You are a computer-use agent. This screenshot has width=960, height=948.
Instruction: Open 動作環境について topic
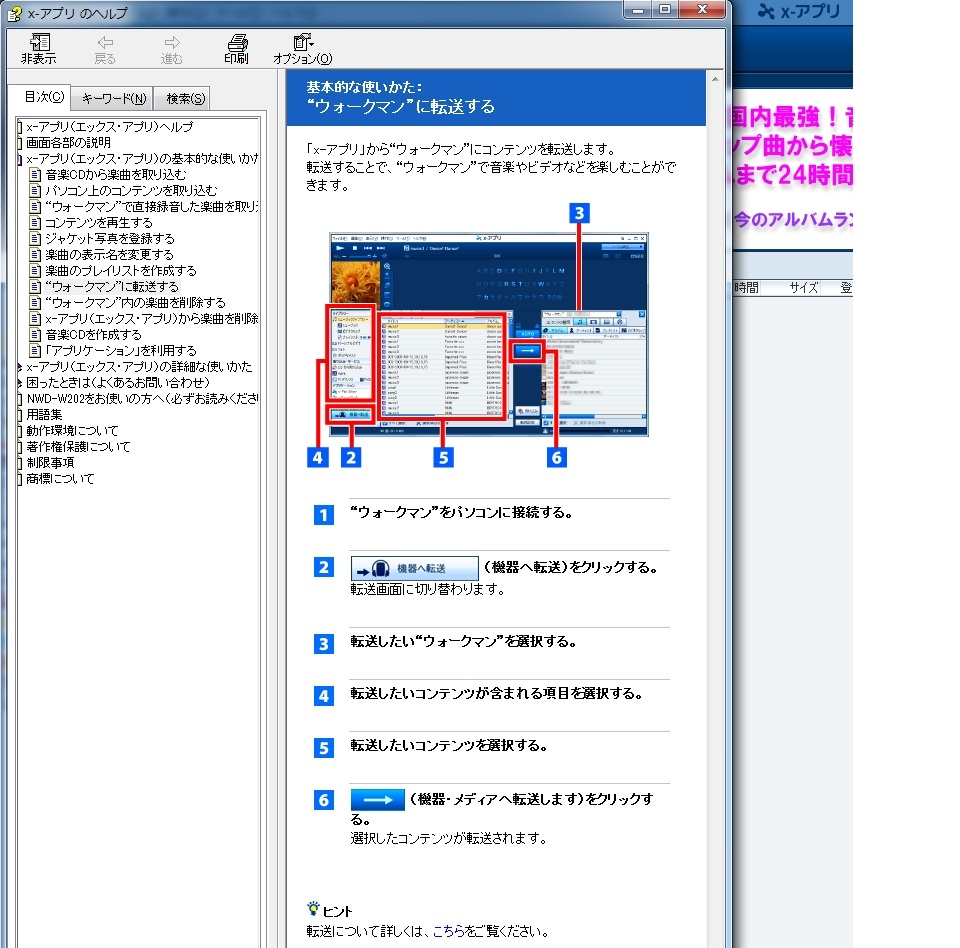(72, 431)
